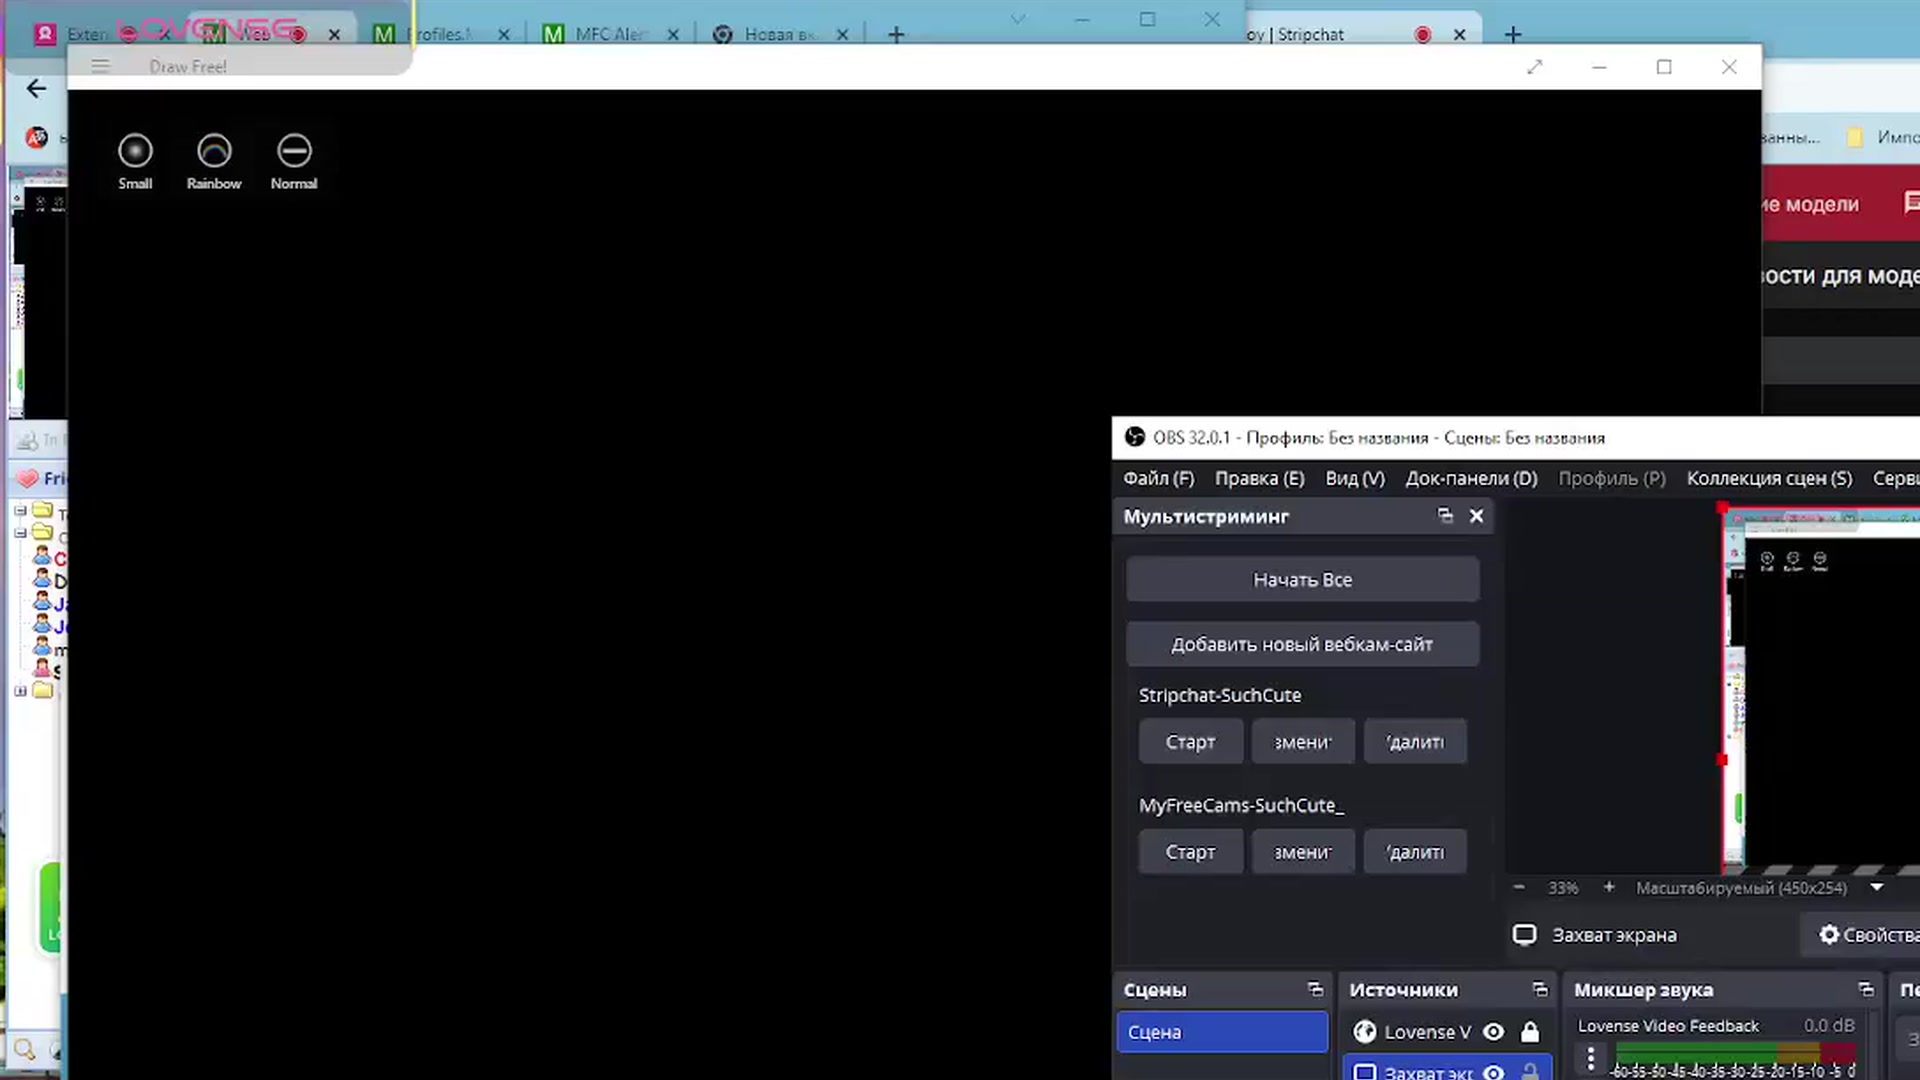Screen dimensions: 1920x1080
Task: Select the Сцена item in scenes list
Action: click(1222, 1032)
